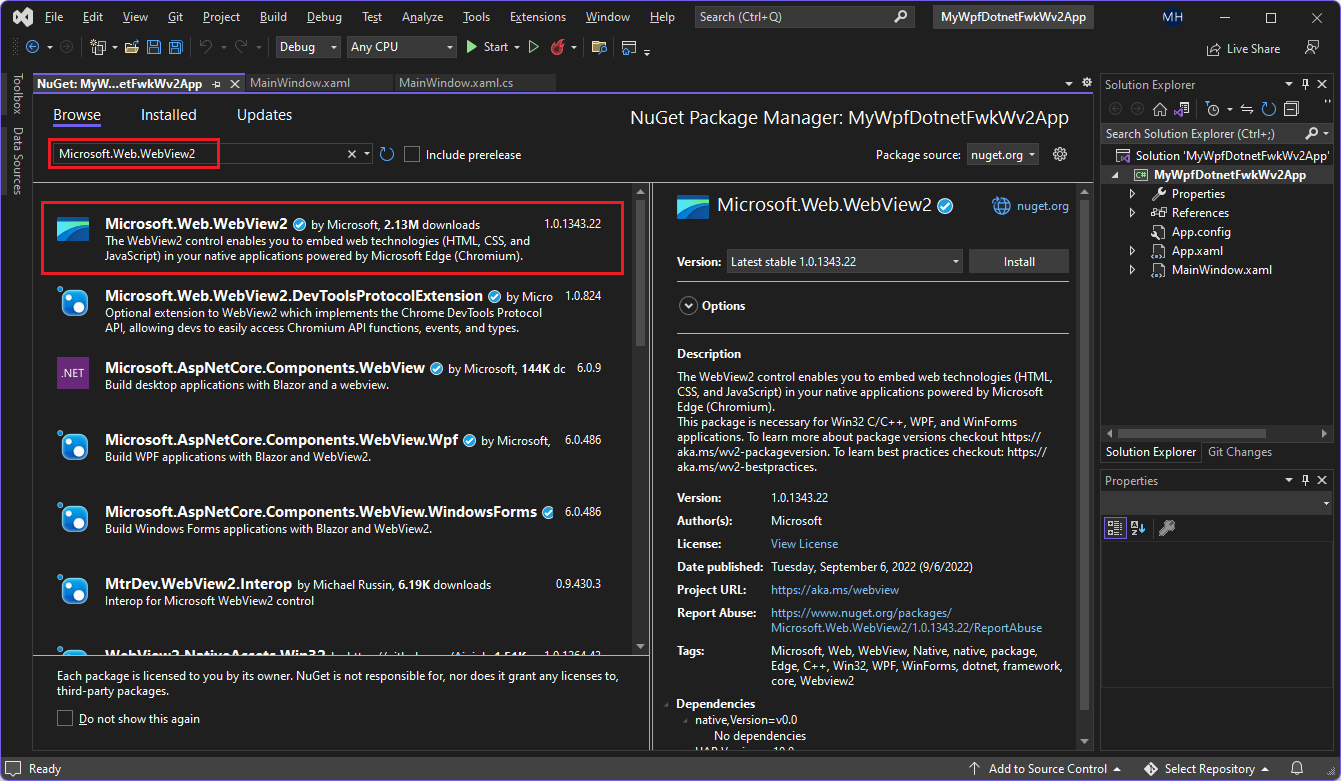The height and width of the screenshot is (781, 1341).
Task: Pin the Properties panel
Action: [x=1305, y=480]
